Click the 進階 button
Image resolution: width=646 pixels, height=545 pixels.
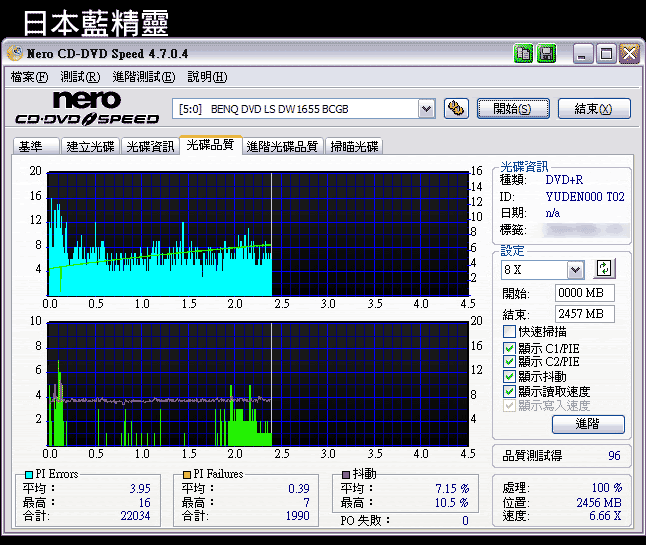(x=588, y=424)
